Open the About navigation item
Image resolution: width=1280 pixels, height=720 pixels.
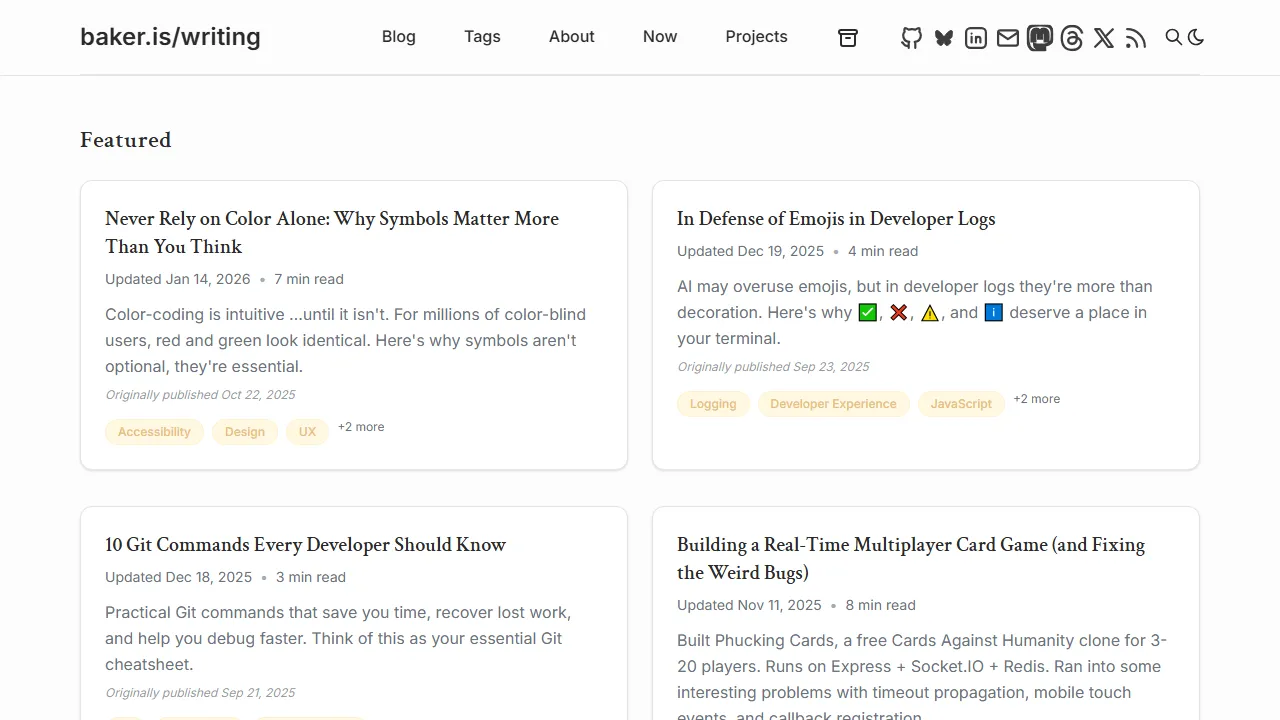point(571,37)
